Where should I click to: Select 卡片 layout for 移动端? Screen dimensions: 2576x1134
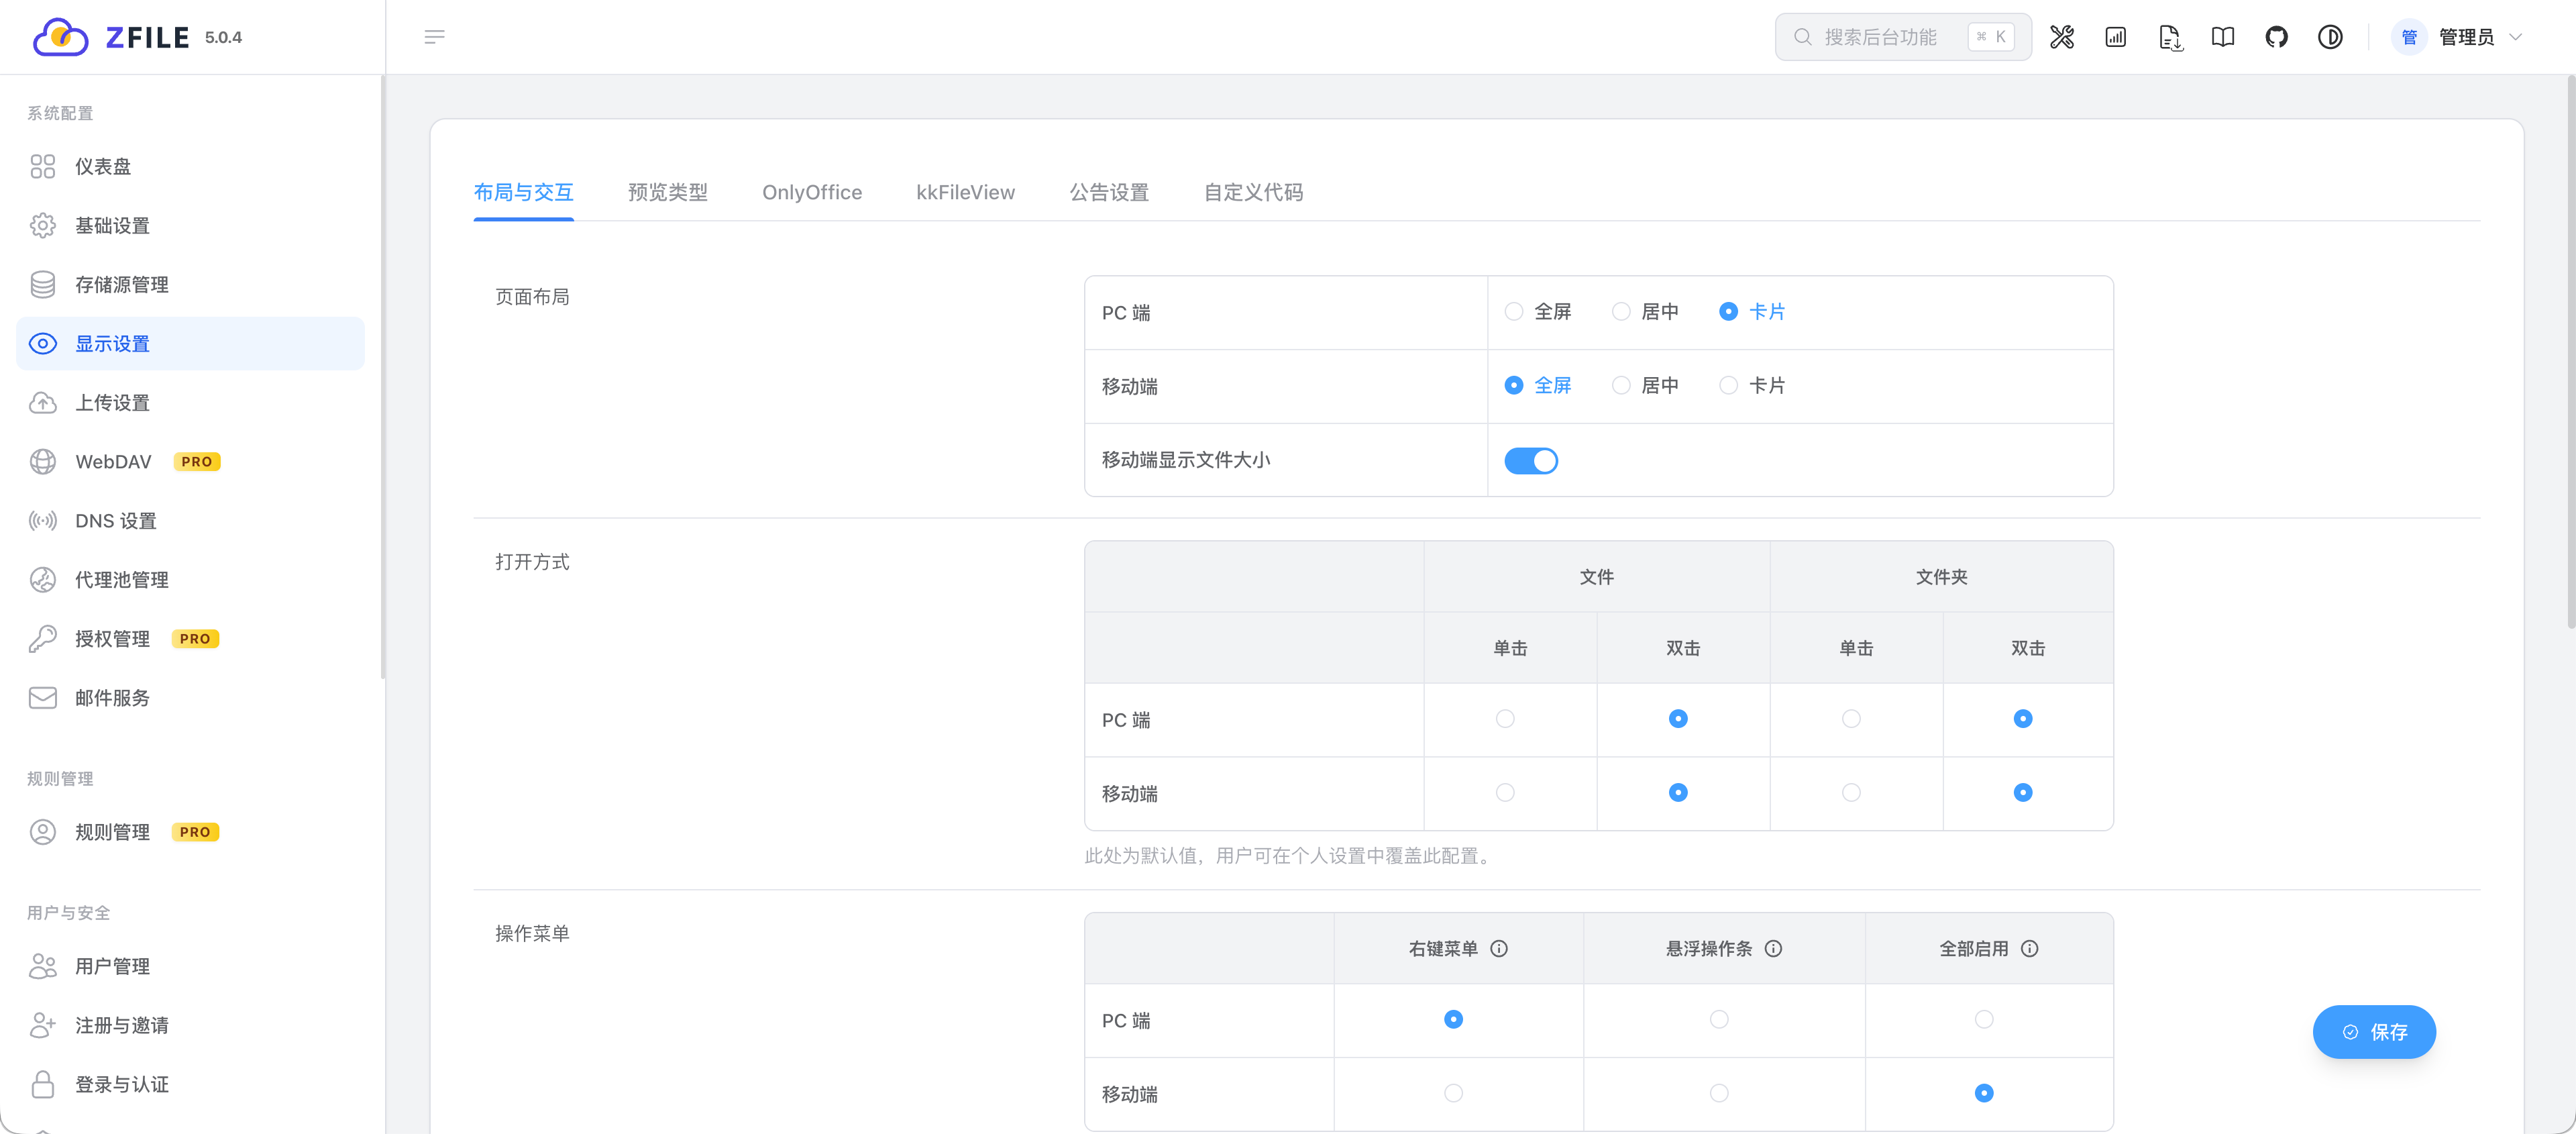tap(1751, 385)
